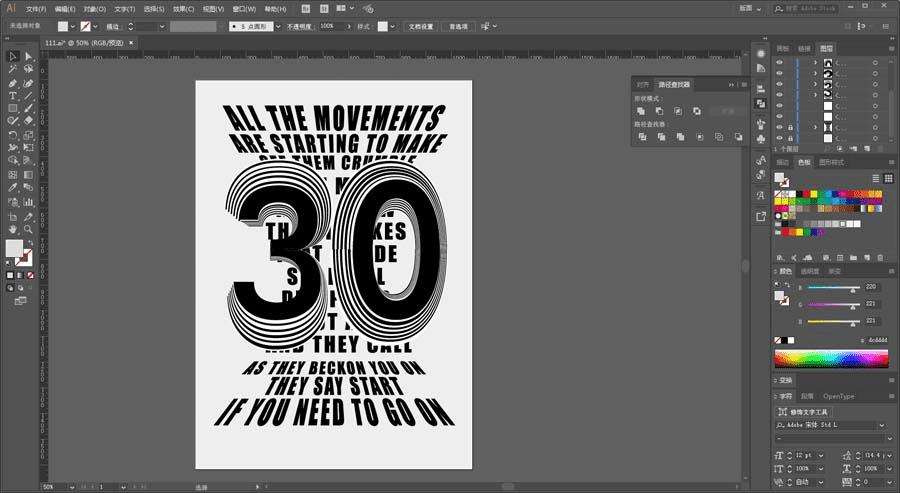Switch to the 对齐 tab in Pathfinder panel
900x493 pixels.
point(642,85)
